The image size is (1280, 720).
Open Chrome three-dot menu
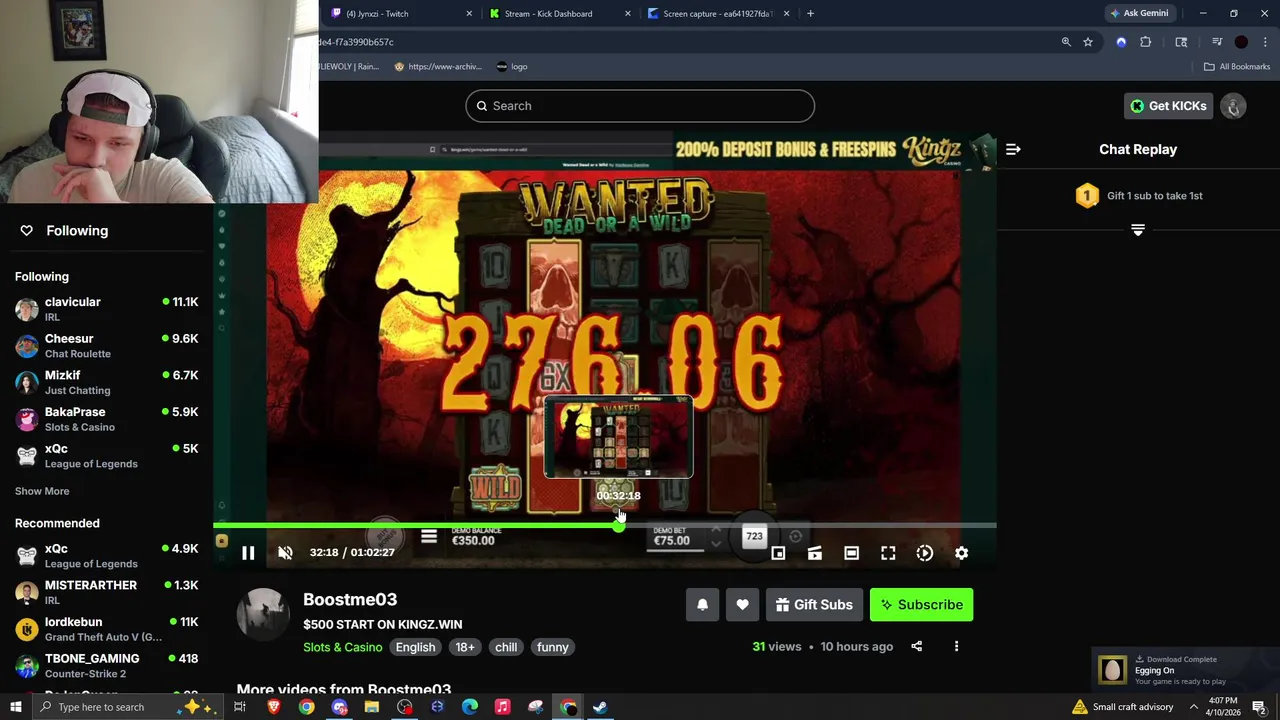coord(1265,42)
